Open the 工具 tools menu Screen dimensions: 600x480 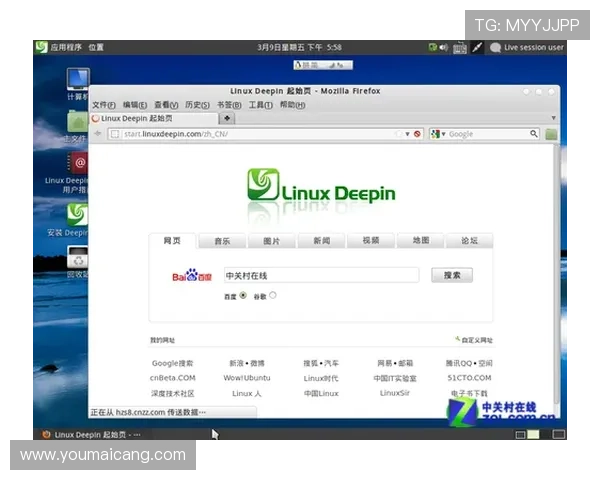(x=260, y=105)
